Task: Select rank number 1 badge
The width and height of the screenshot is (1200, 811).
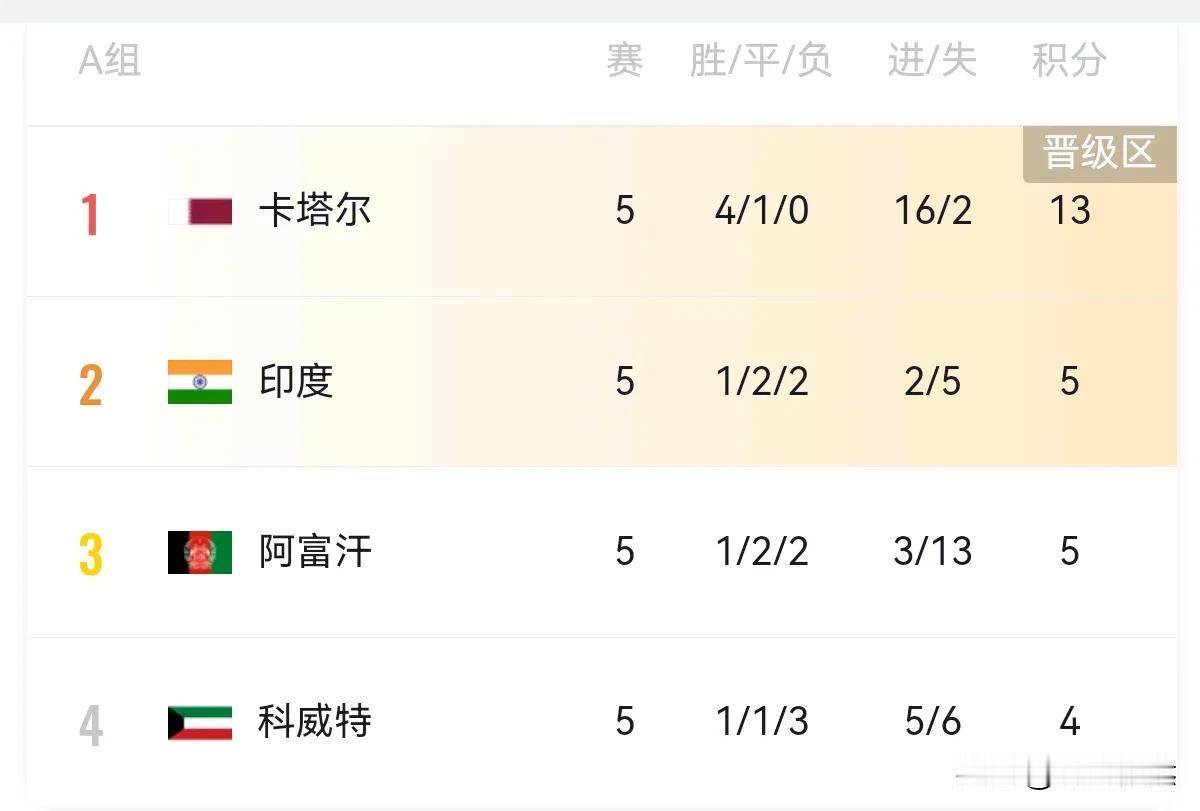Action: pos(90,214)
